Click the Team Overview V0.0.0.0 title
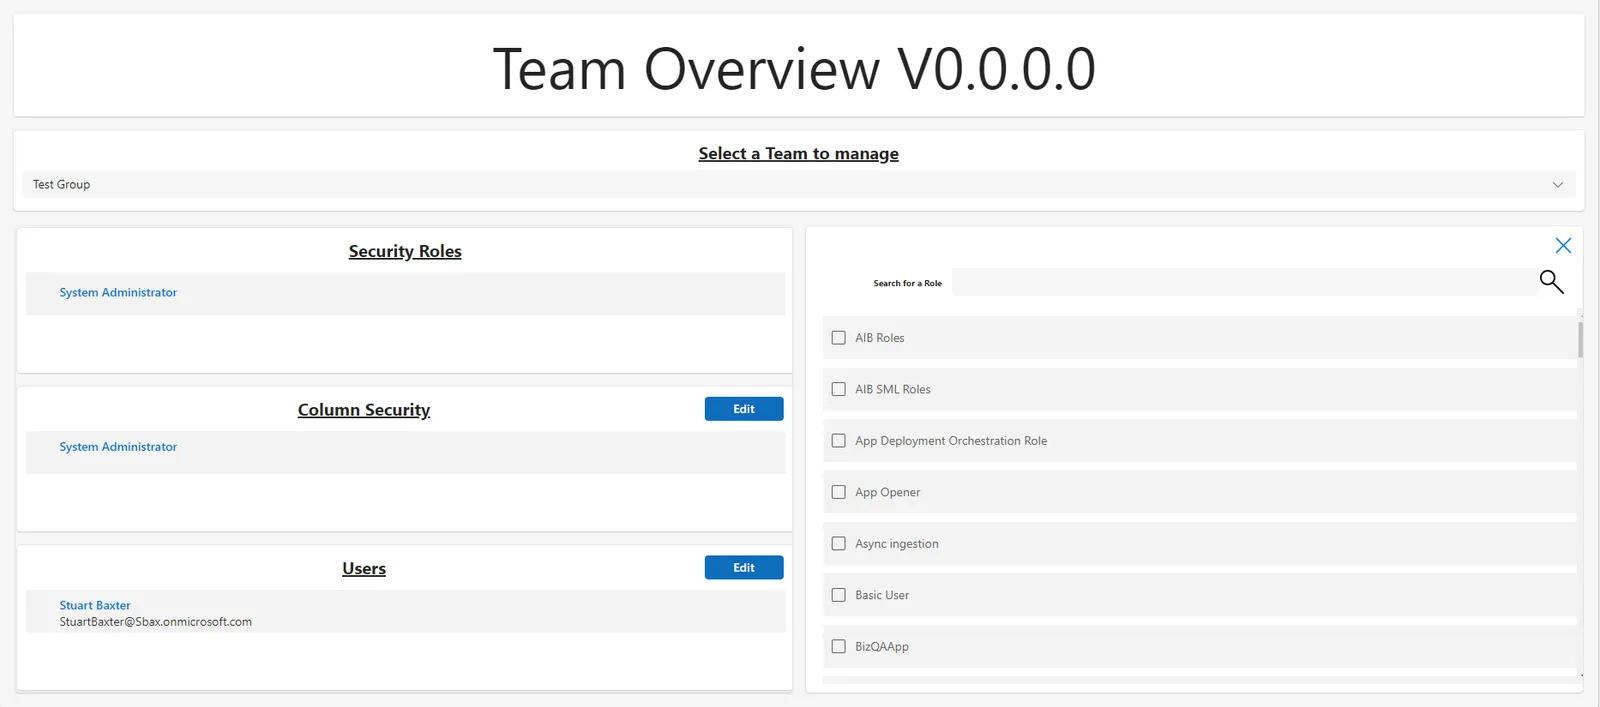 point(795,69)
